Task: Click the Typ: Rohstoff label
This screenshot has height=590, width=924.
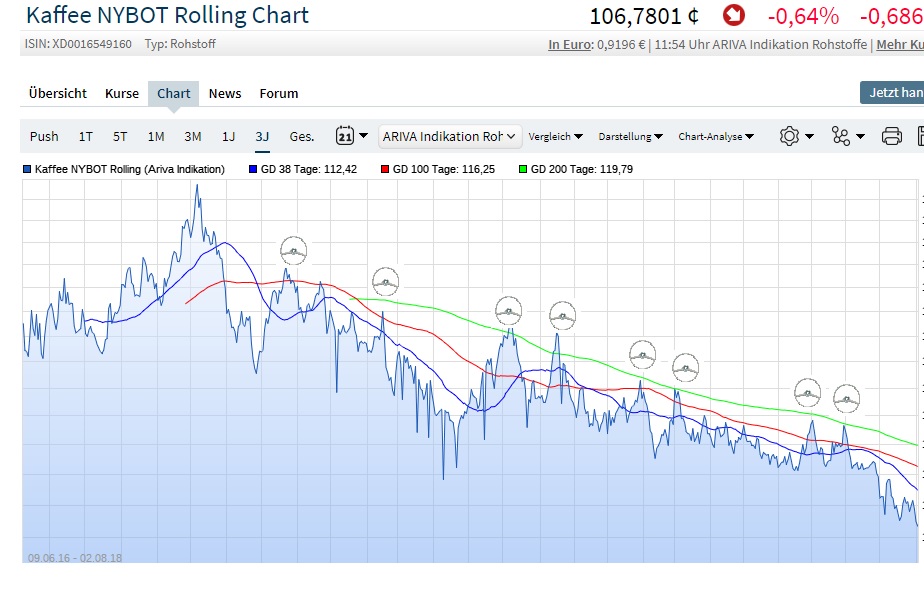Action: click(x=180, y=44)
